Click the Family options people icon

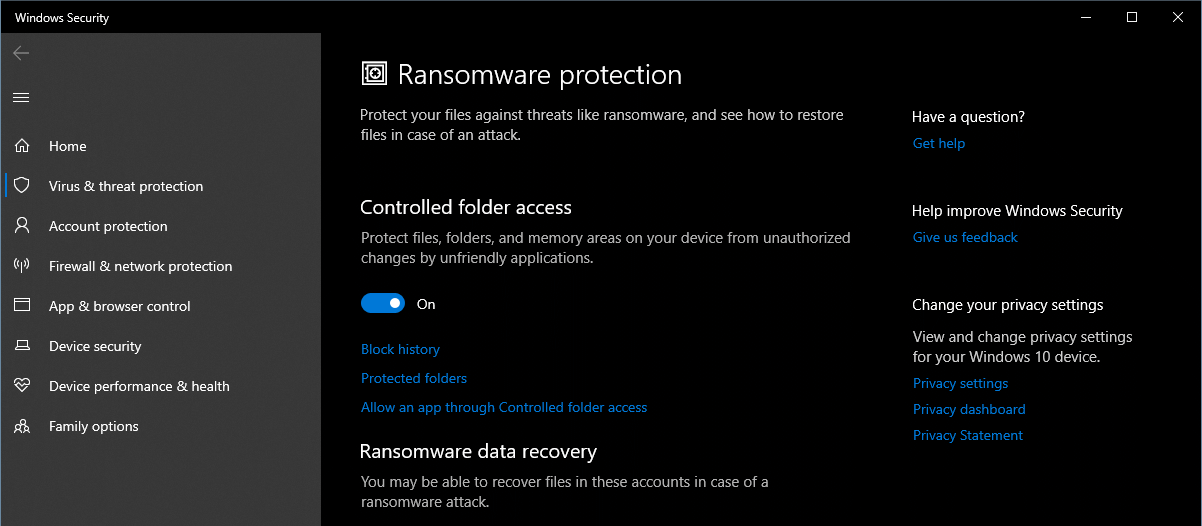[22, 426]
